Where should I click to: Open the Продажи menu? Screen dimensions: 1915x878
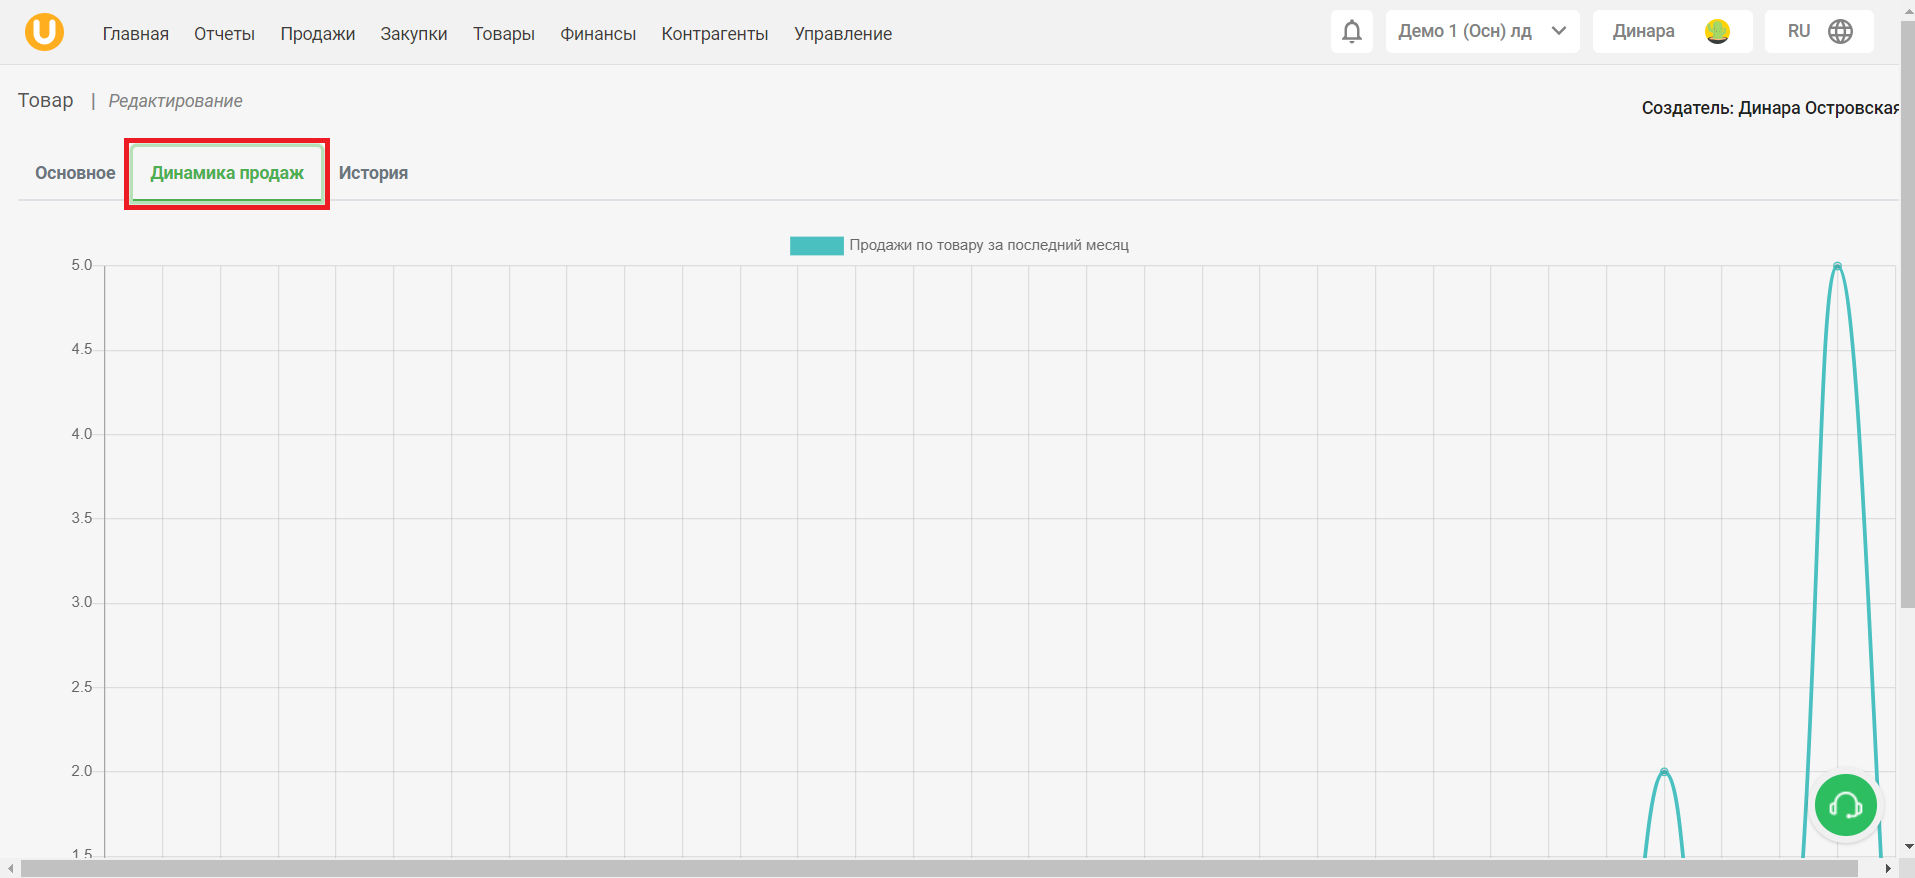click(317, 34)
